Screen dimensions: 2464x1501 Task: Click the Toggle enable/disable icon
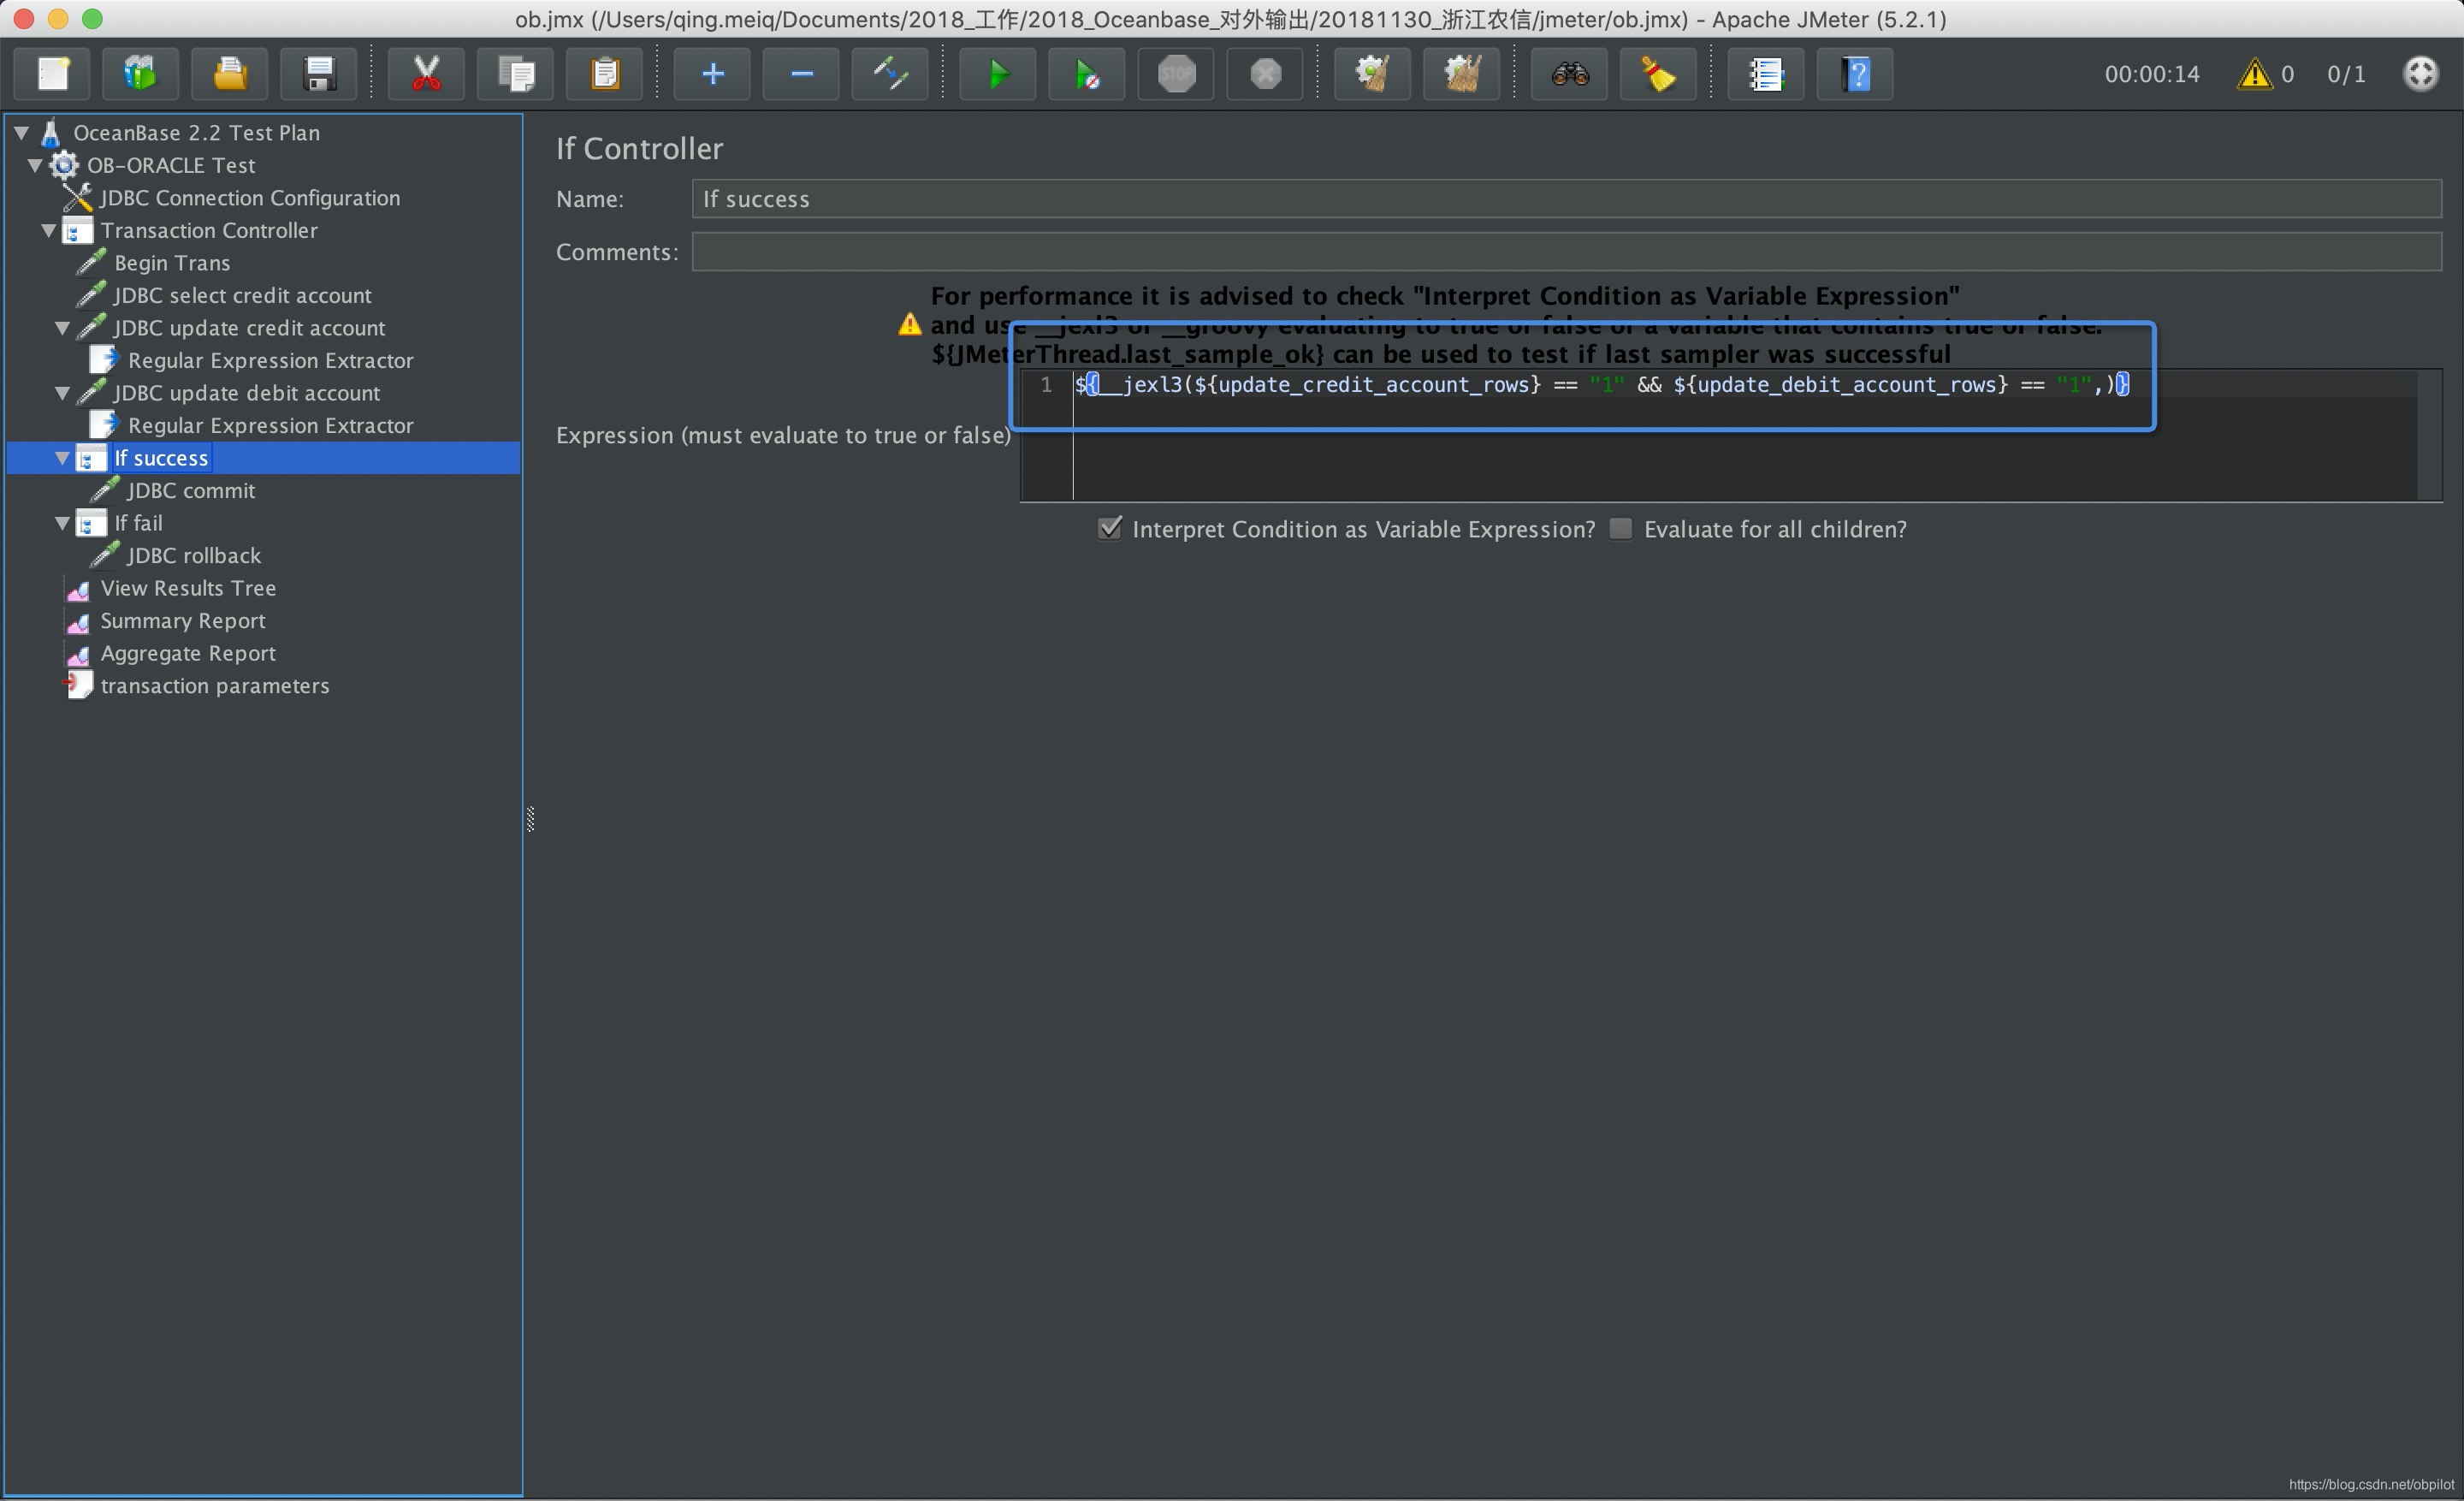(890, 74)
